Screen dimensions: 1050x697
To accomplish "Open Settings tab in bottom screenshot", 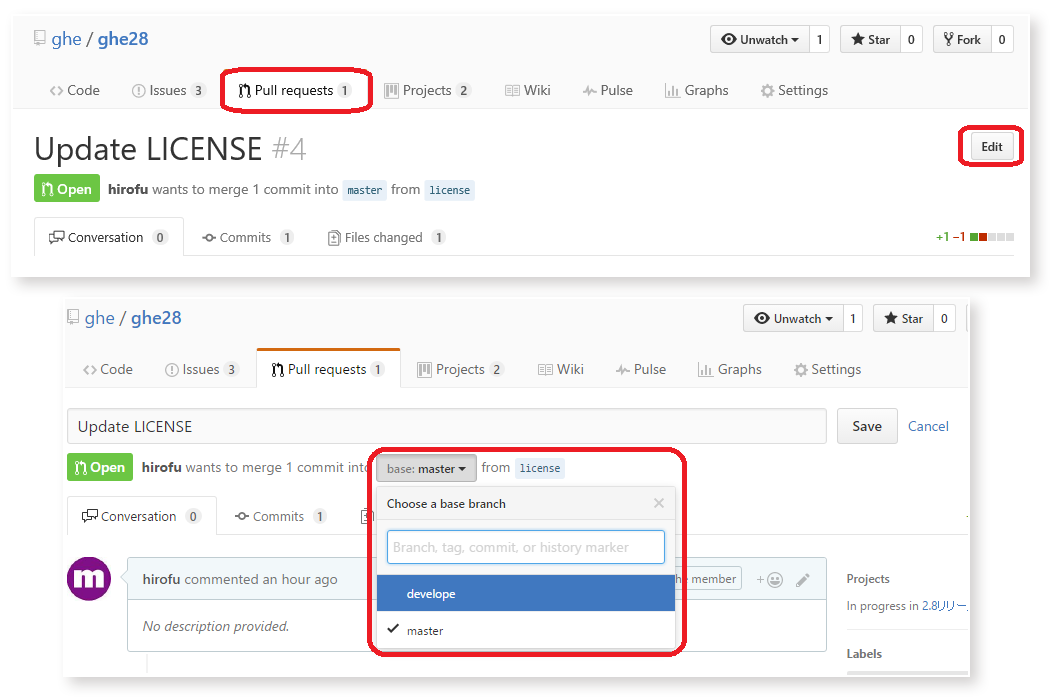I will 828,370.
